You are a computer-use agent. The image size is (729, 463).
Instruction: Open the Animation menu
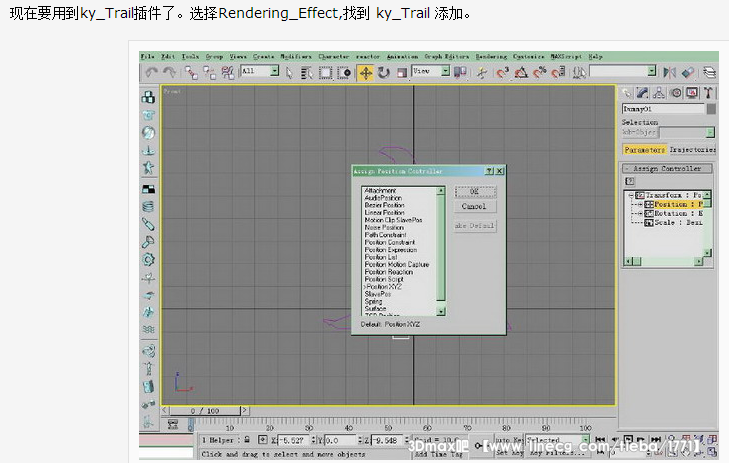point(402,56)
